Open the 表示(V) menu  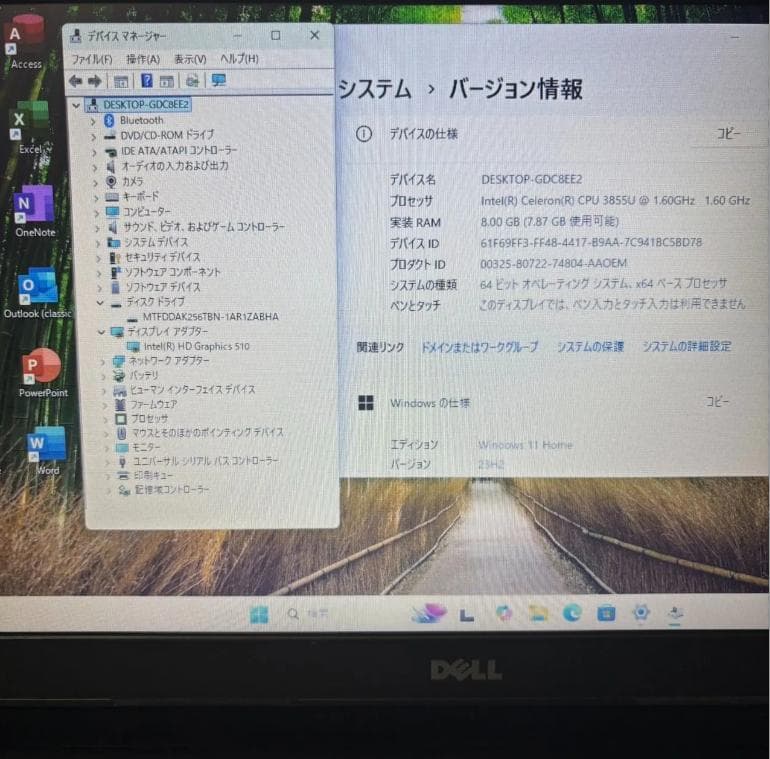[x=190, y=59]
